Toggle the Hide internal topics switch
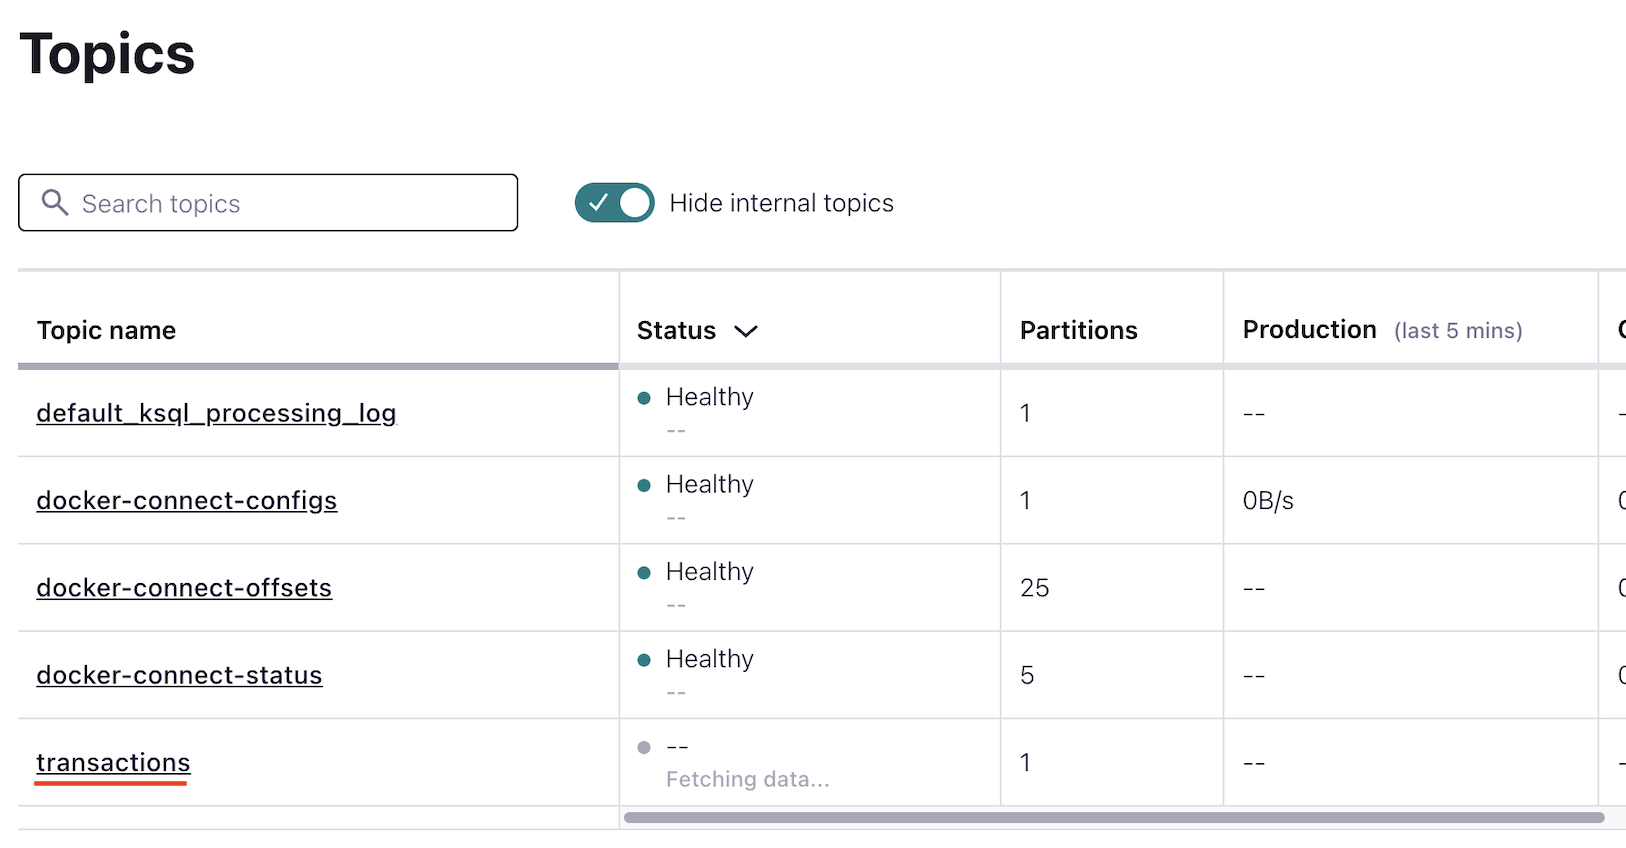Image resolution: width=1626 pixels, height=848 pixels. pos(614,203)
